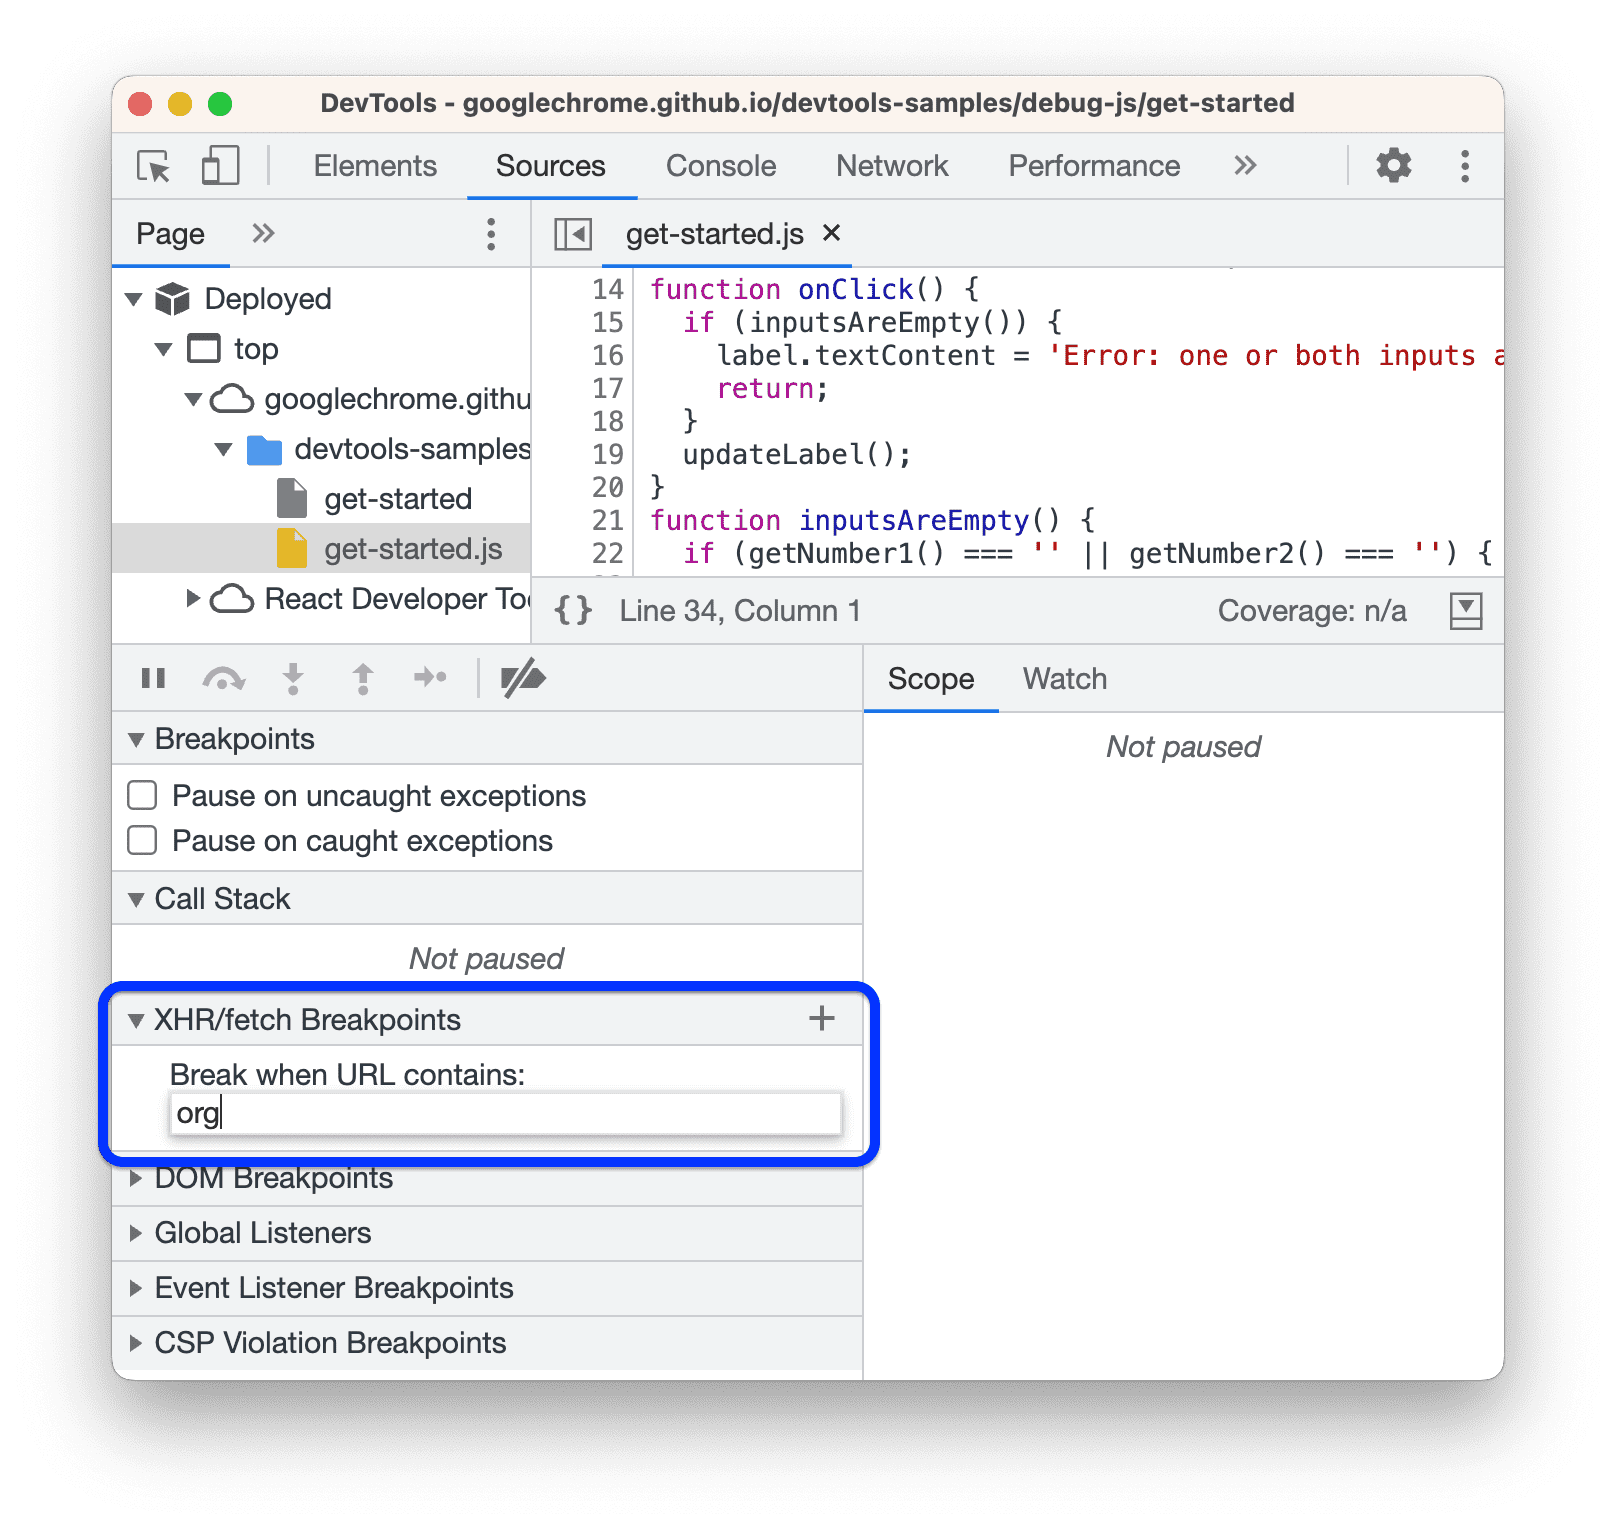Step out of current function
Screen dimensions: 1616x1528
(361, 678)
